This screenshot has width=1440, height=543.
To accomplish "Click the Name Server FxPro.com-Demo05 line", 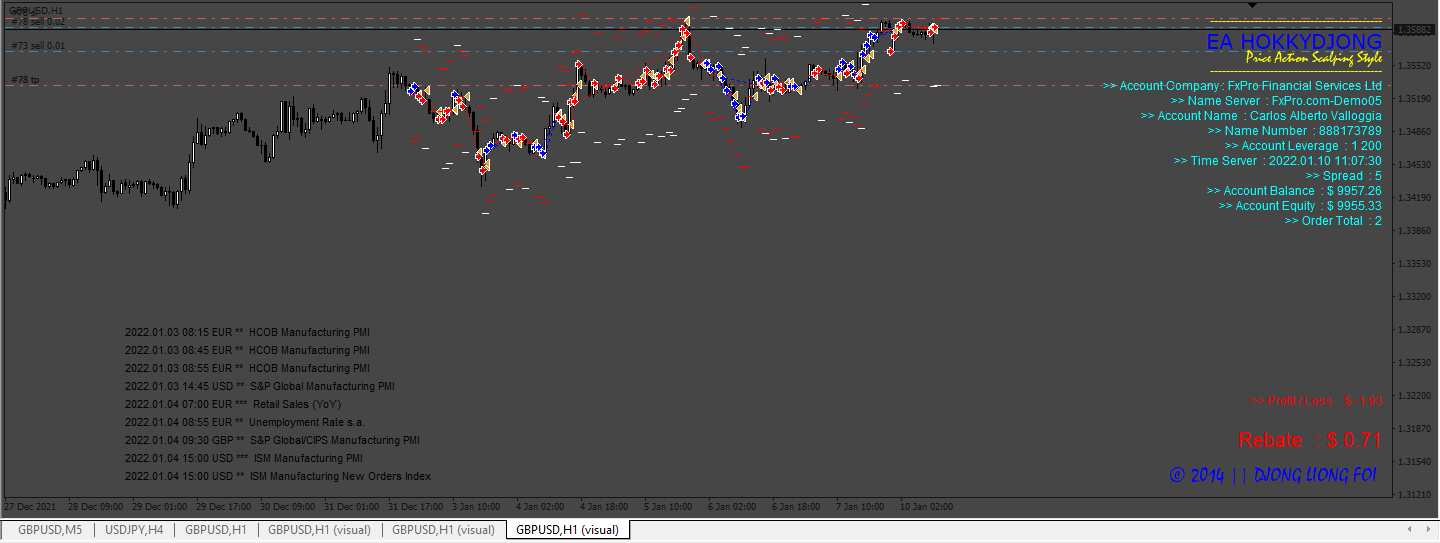I will (x=1276, y=101).
